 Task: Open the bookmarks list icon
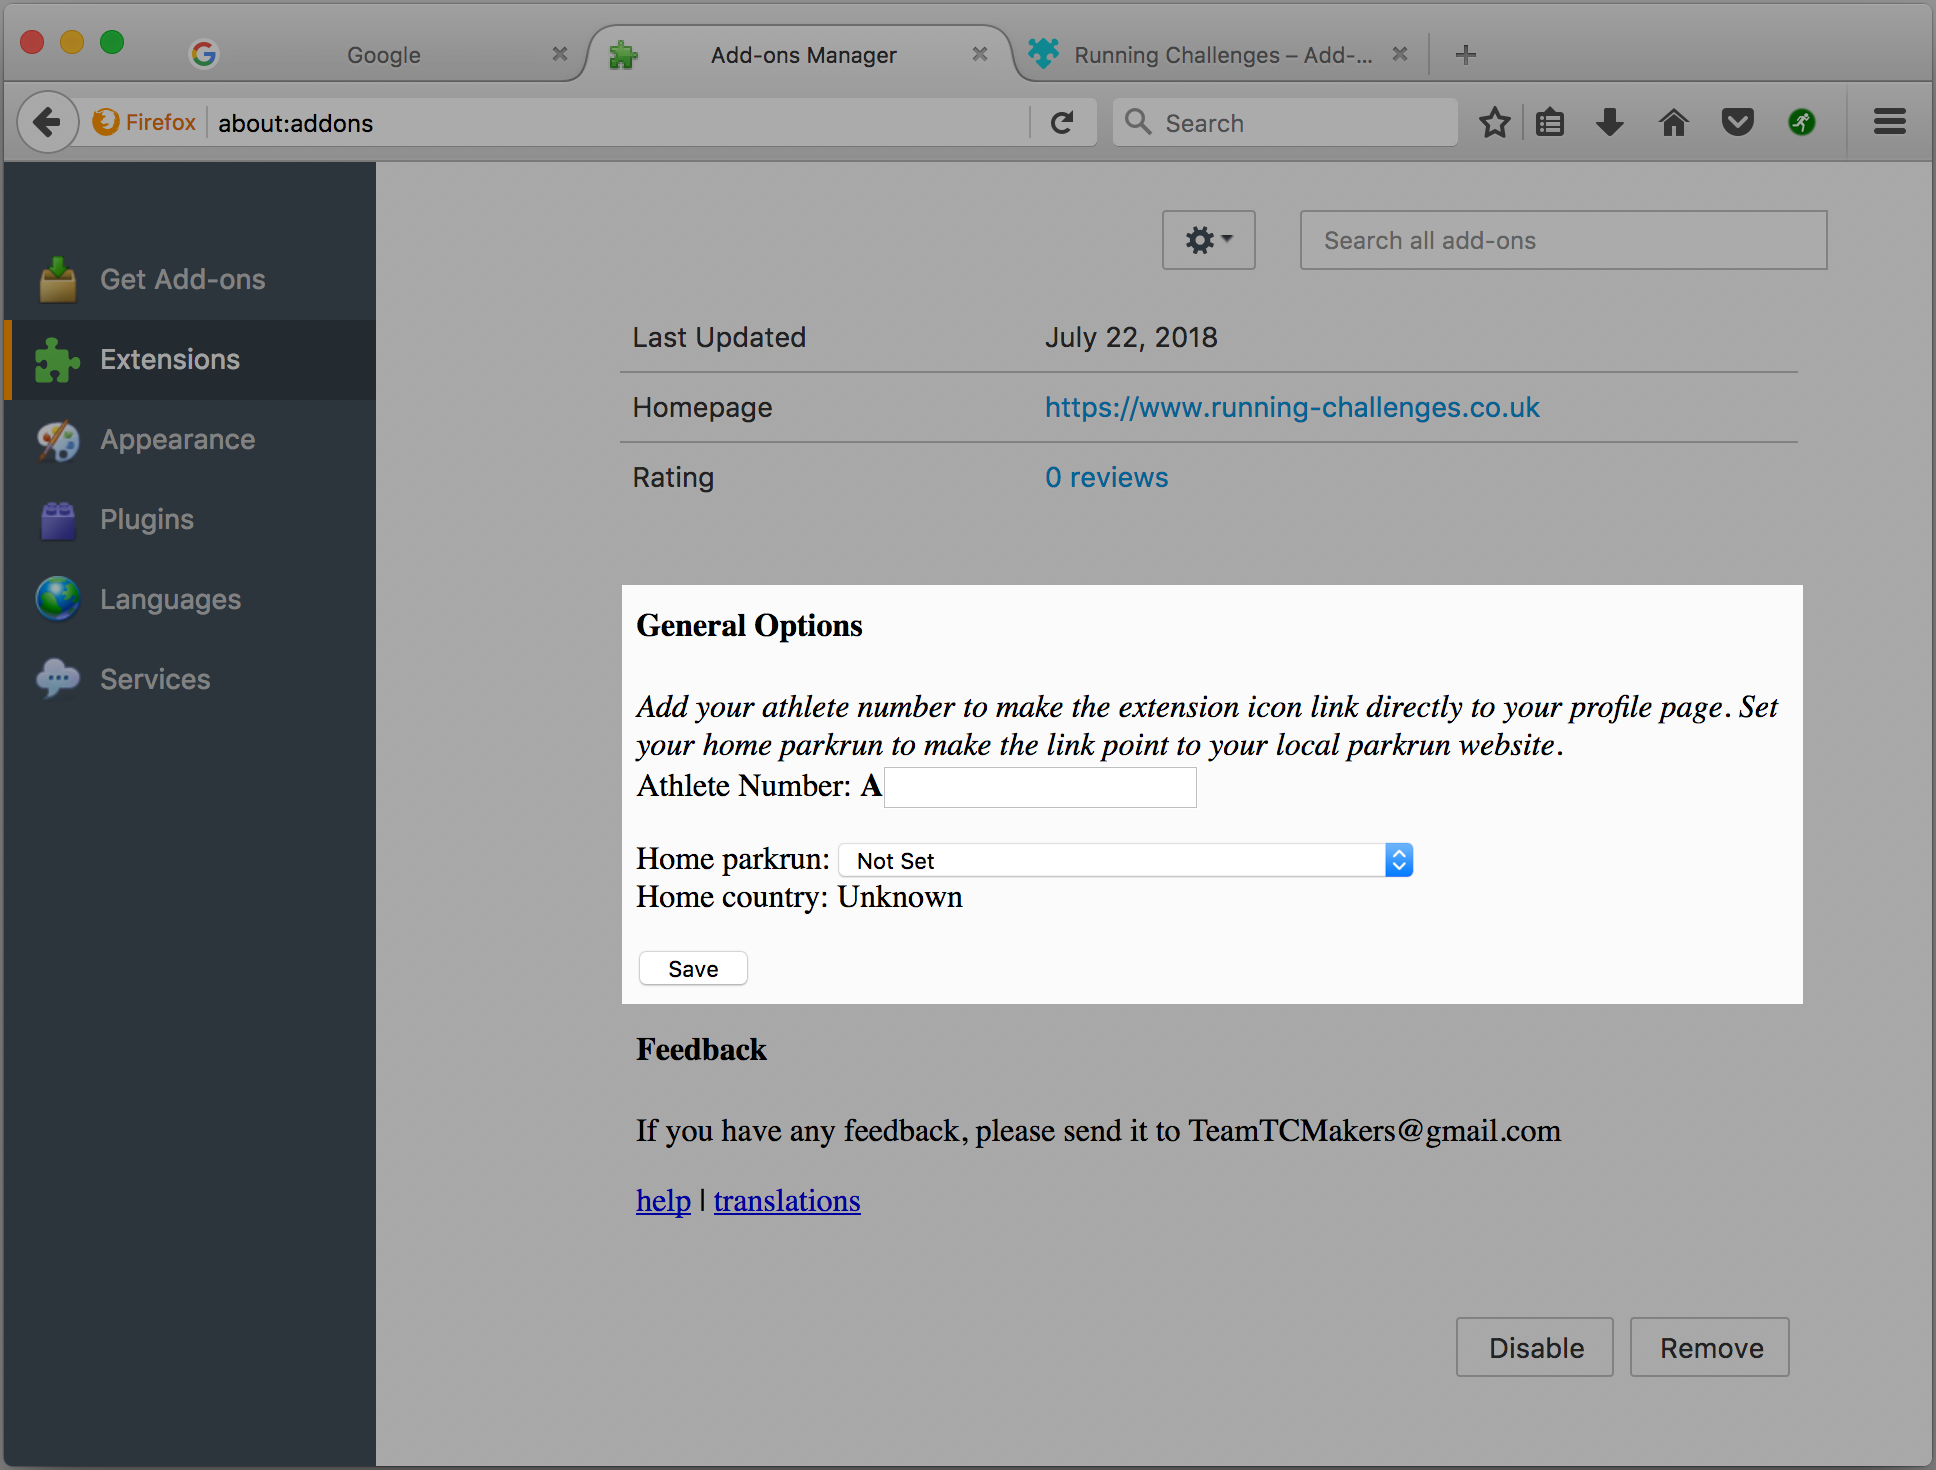coord(1550,123)
